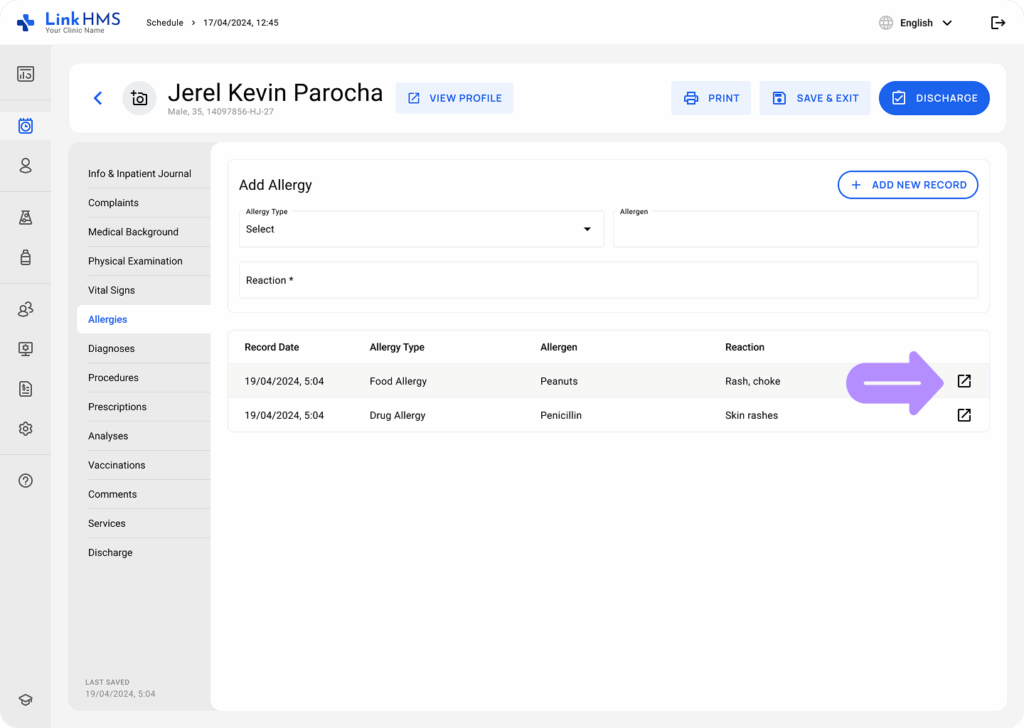Open the help question mark icon
Viewport: 1024px width, 728px height.
pos(25,481)
